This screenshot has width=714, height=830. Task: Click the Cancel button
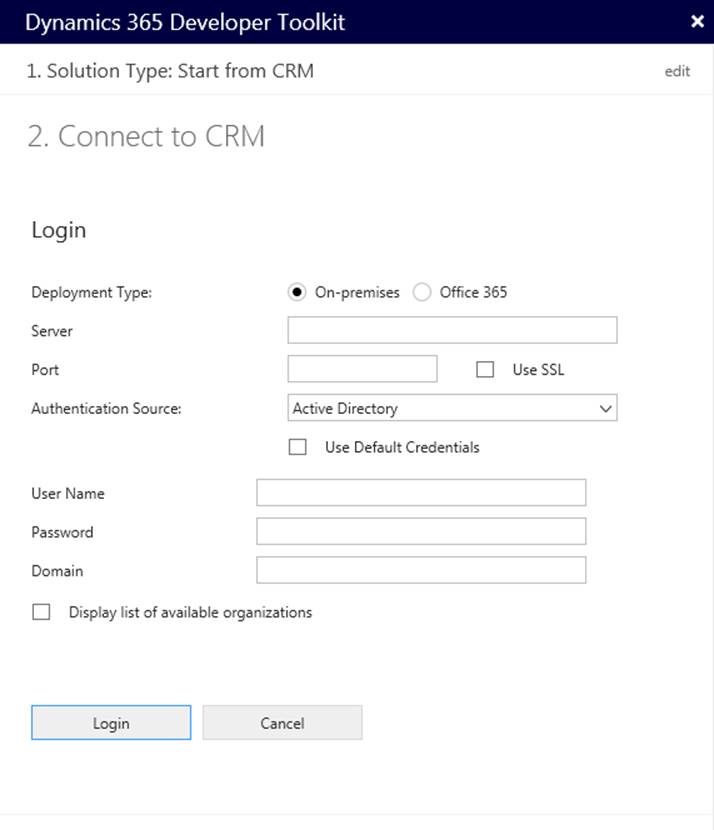click(x=282, y=723)
